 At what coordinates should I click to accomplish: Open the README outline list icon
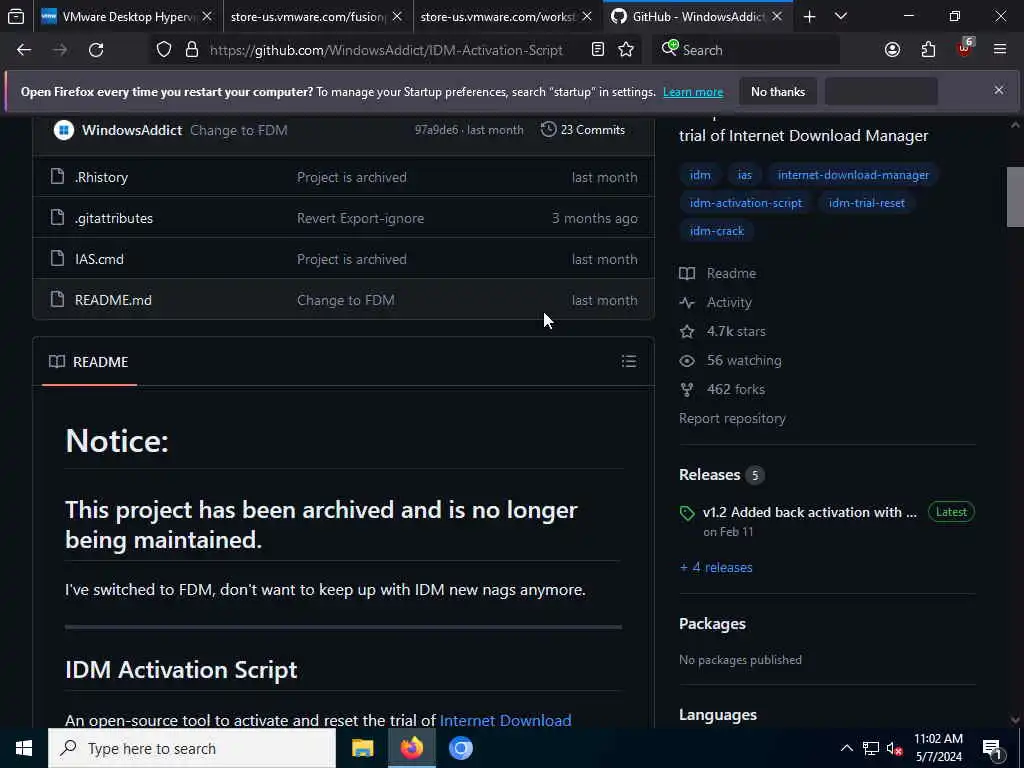pyautogui.click(x=628, y=361)
